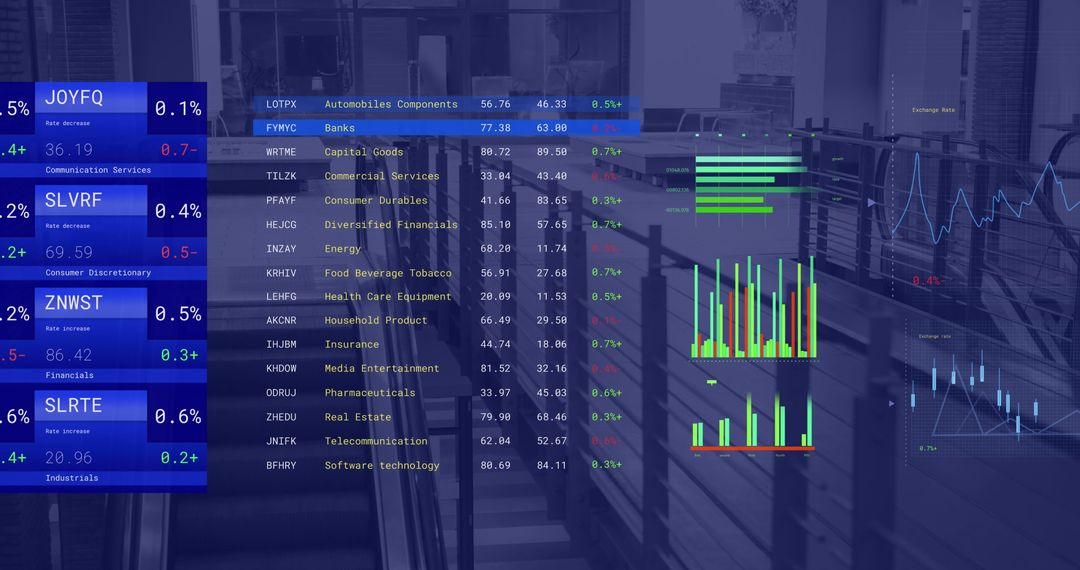The width and height of the screenshot is (1080, 570).
Task: Click the 0.4% value next to SLVRF
Action: (178, 211)
